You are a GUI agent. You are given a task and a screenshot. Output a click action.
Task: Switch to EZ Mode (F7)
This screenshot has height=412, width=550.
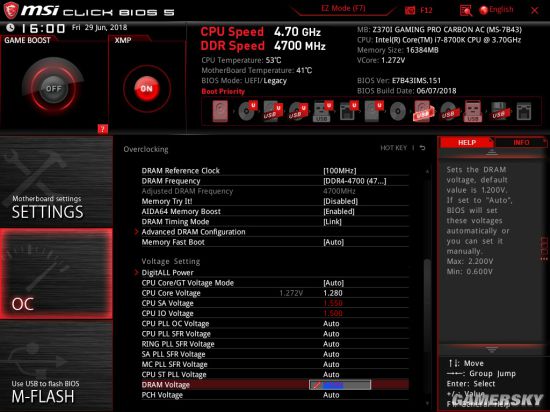point(343,8)
